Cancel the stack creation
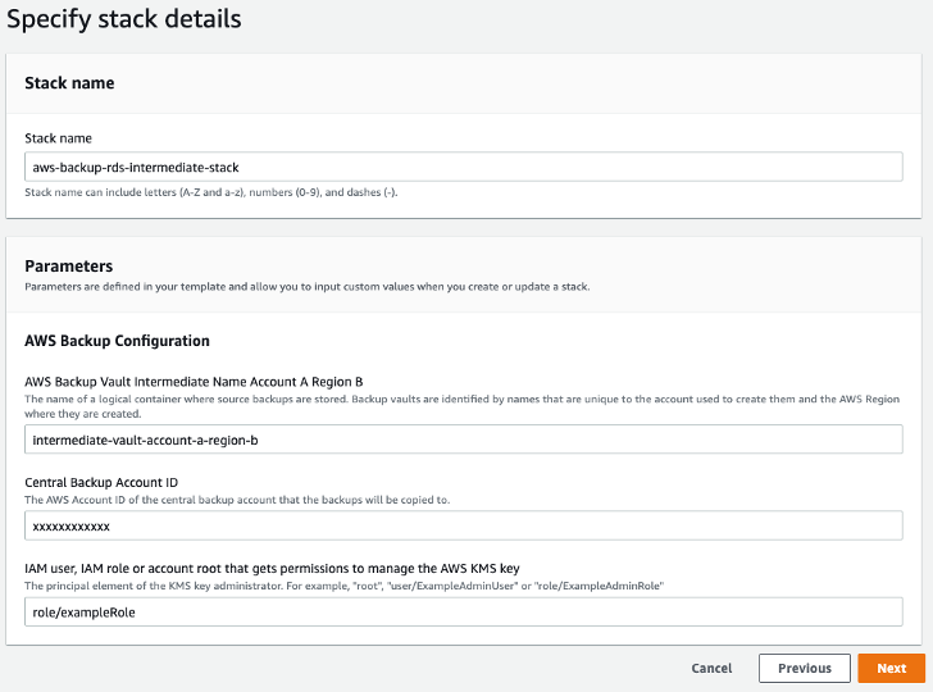The image size is (933, 693). [x=711, y=668]
